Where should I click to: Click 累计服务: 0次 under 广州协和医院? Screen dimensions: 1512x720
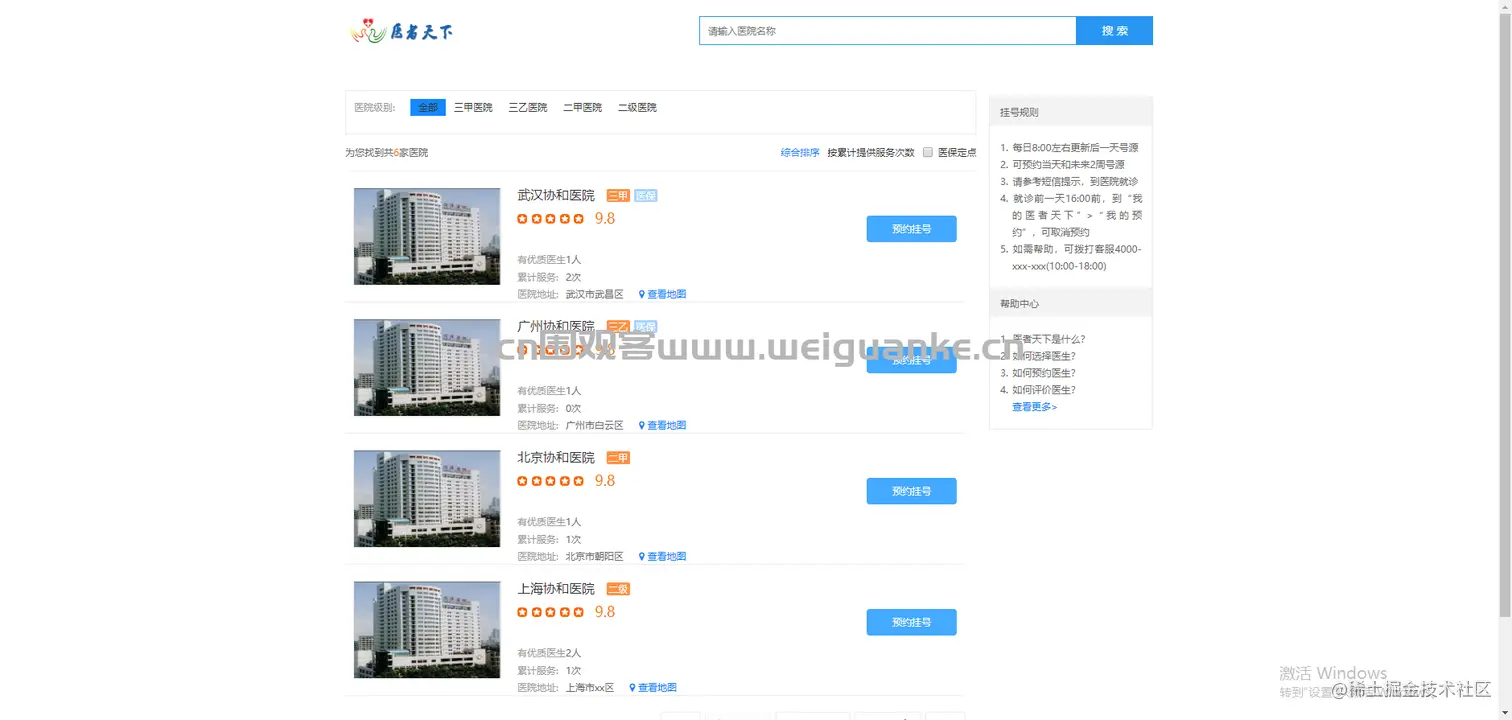[x=549, y=408]
